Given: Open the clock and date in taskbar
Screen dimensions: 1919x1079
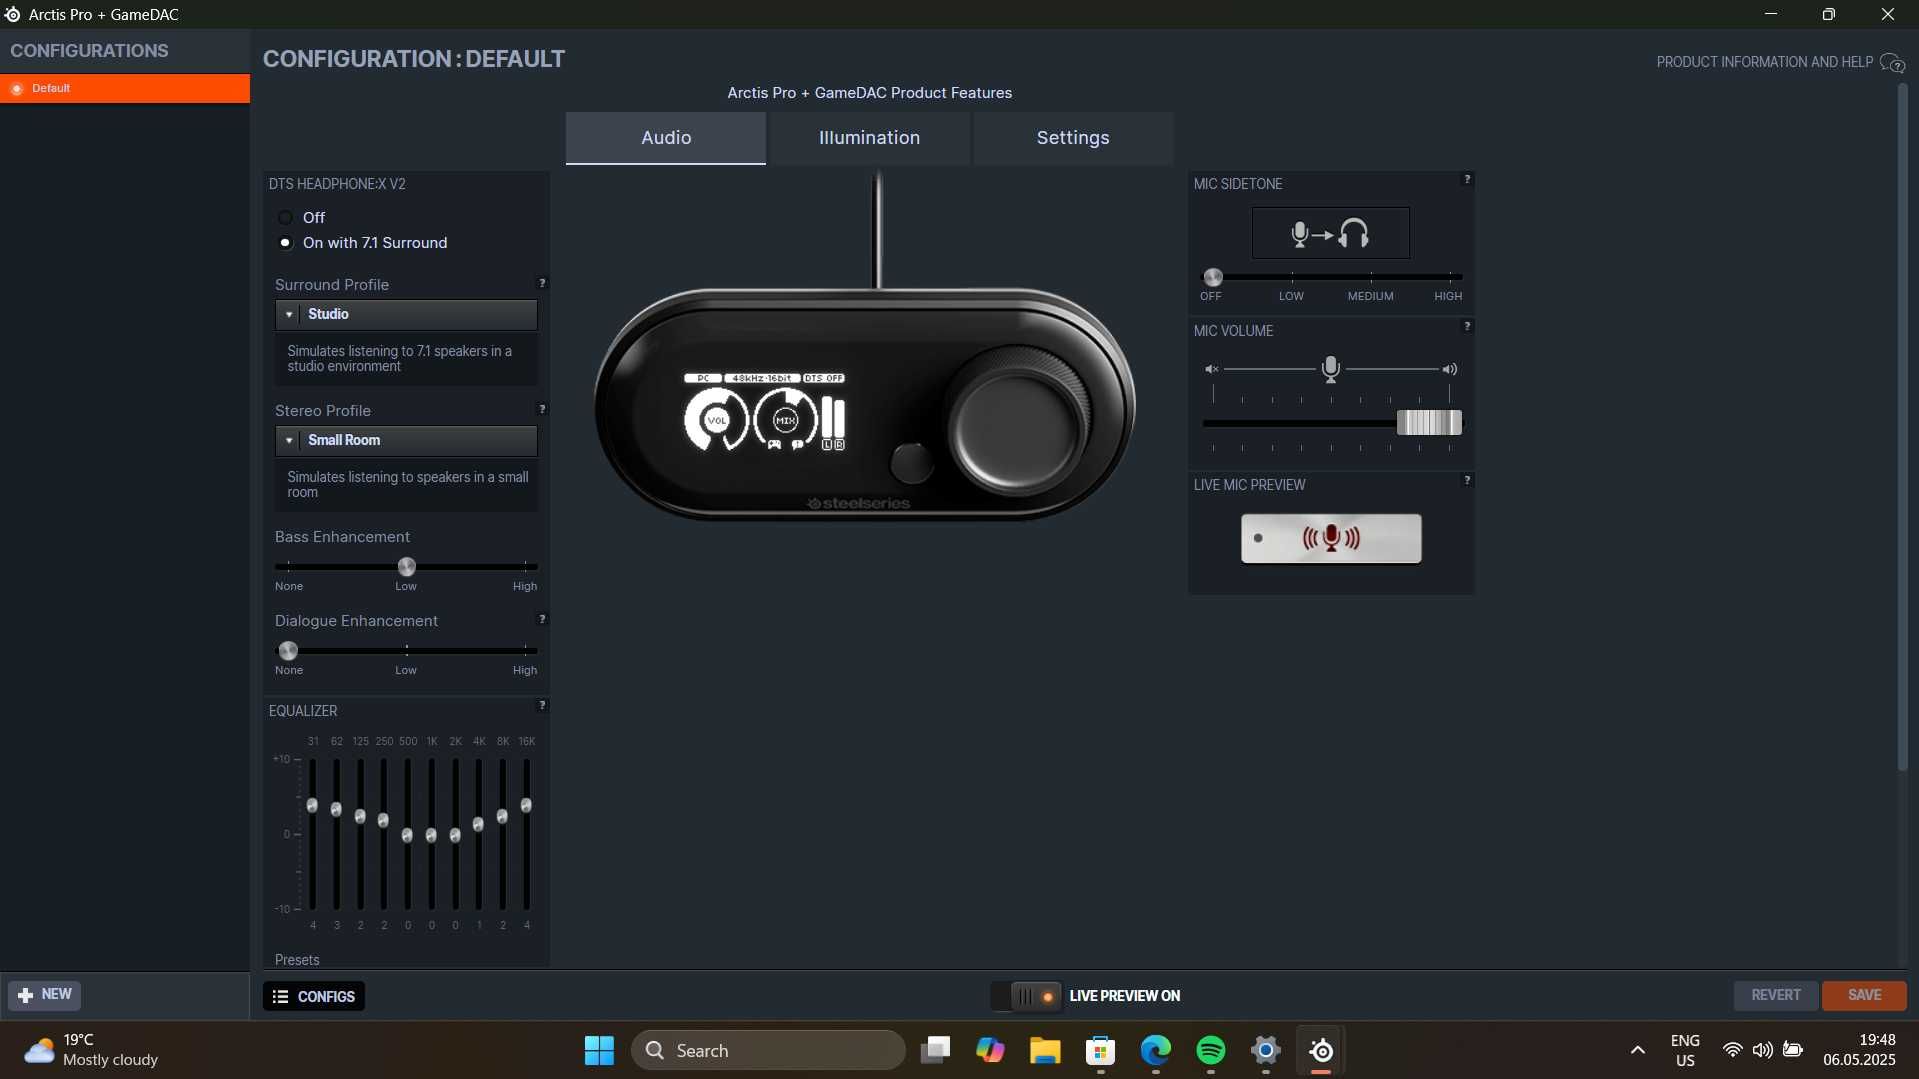Looking at the screenshot, I should click(x=1859, y=1050).
